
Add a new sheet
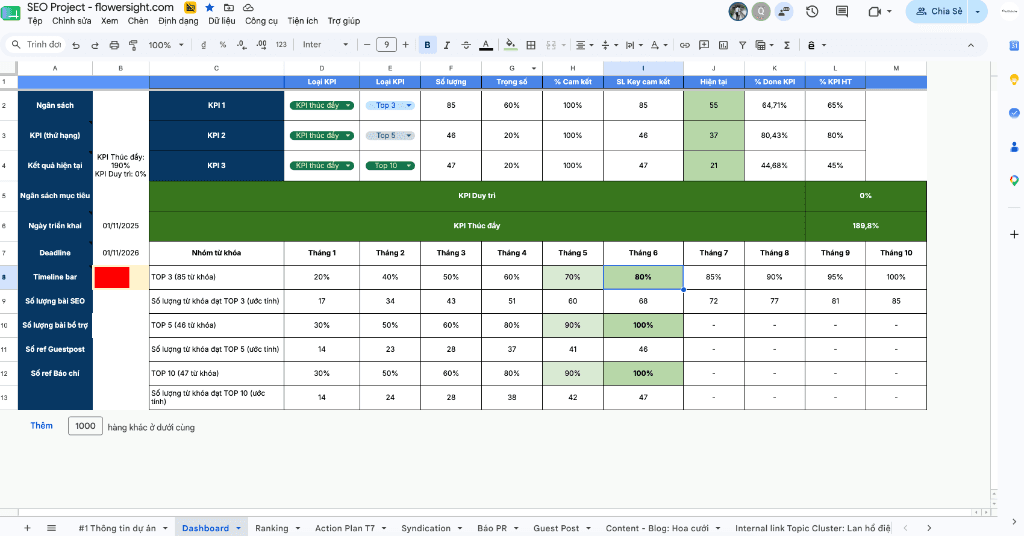tap(27, 528)
